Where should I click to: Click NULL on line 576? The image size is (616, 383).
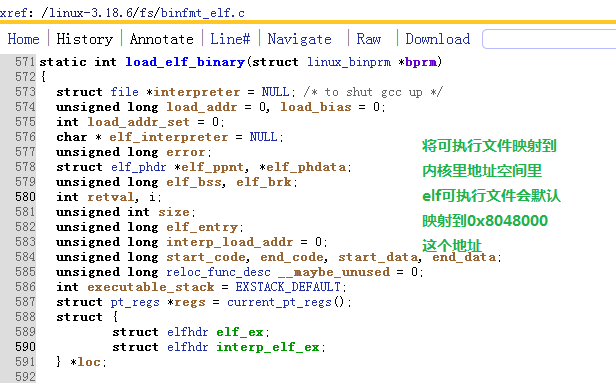pos(263,137)
